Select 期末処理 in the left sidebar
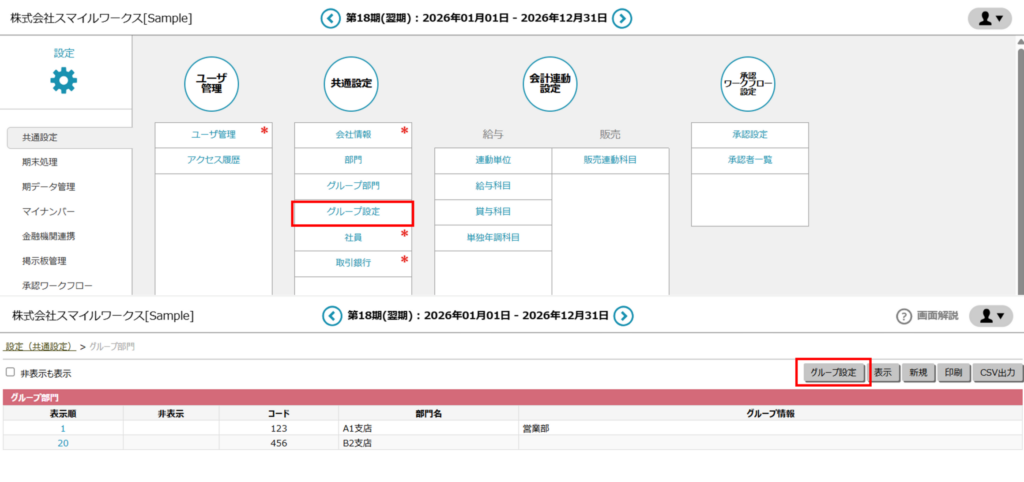This screenshot has height=482, width=1024. tap(40, 162)
